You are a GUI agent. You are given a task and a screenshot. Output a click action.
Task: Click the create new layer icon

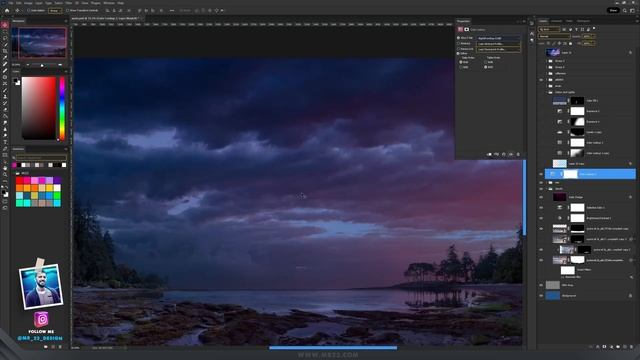pos(624,347)
